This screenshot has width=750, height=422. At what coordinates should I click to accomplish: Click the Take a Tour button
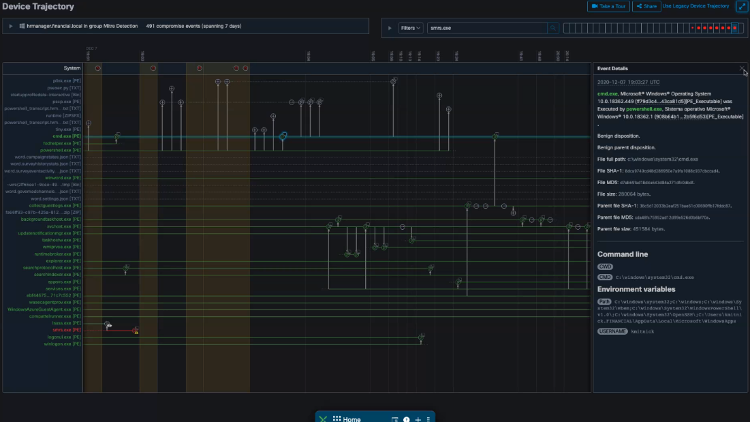click(x=608, y=6)
